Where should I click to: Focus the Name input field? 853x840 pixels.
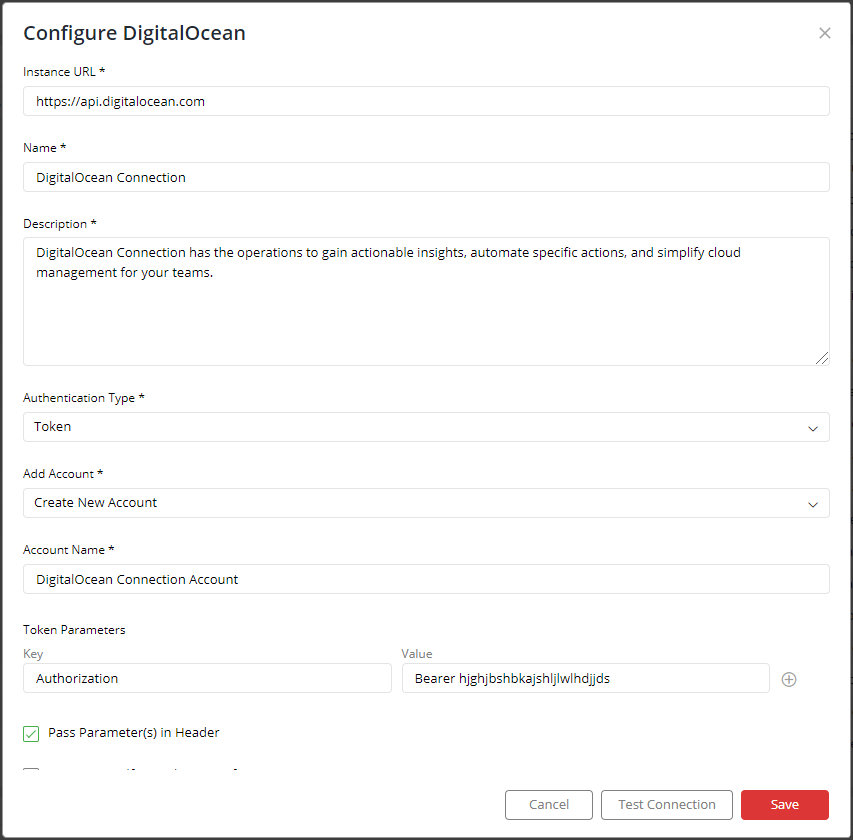click(426, 177)
